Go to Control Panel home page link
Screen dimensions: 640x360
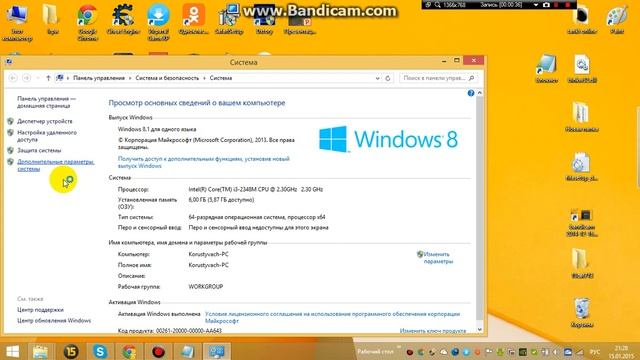click(x=46, y=102)
